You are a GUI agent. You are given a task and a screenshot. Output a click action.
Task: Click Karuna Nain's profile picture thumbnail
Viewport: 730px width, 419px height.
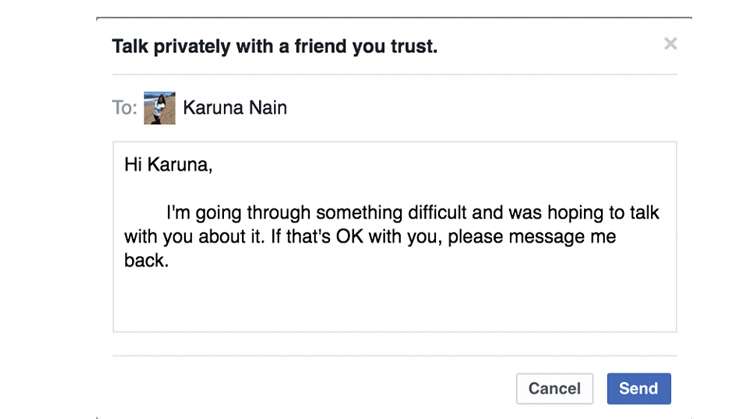(x=160, y=108)
